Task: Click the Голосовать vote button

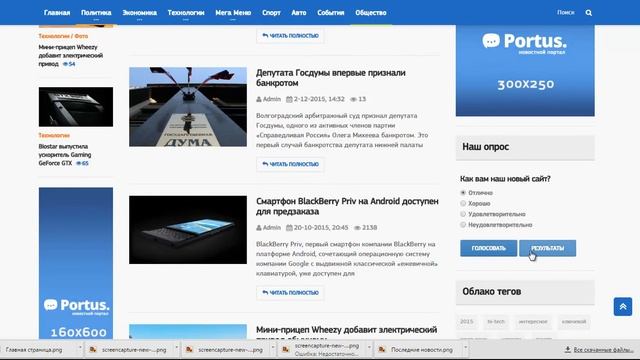Action: [489, 248]
